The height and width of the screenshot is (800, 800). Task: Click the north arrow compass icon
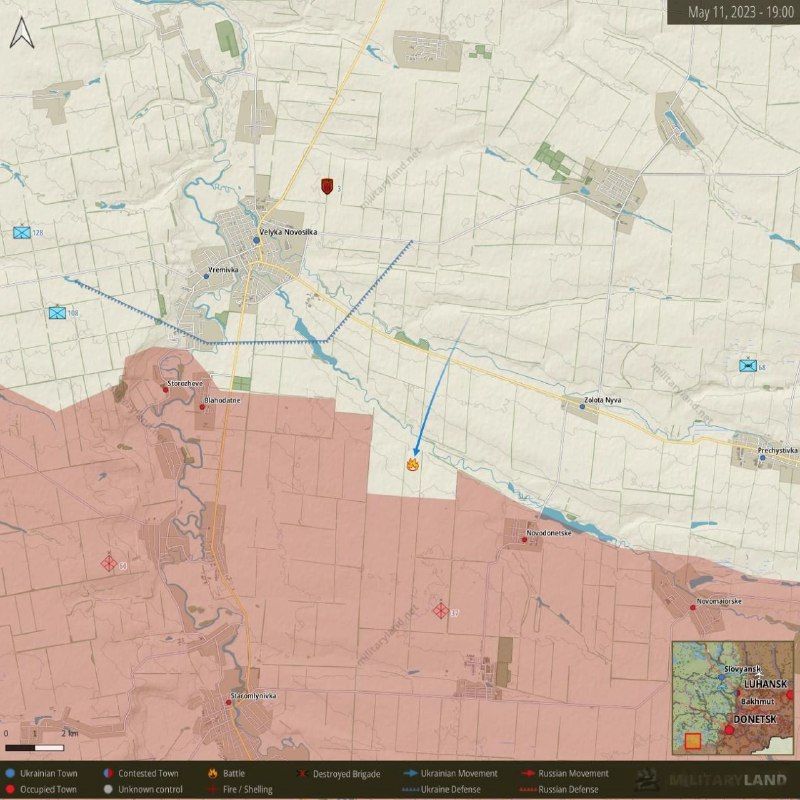[22, 33]
